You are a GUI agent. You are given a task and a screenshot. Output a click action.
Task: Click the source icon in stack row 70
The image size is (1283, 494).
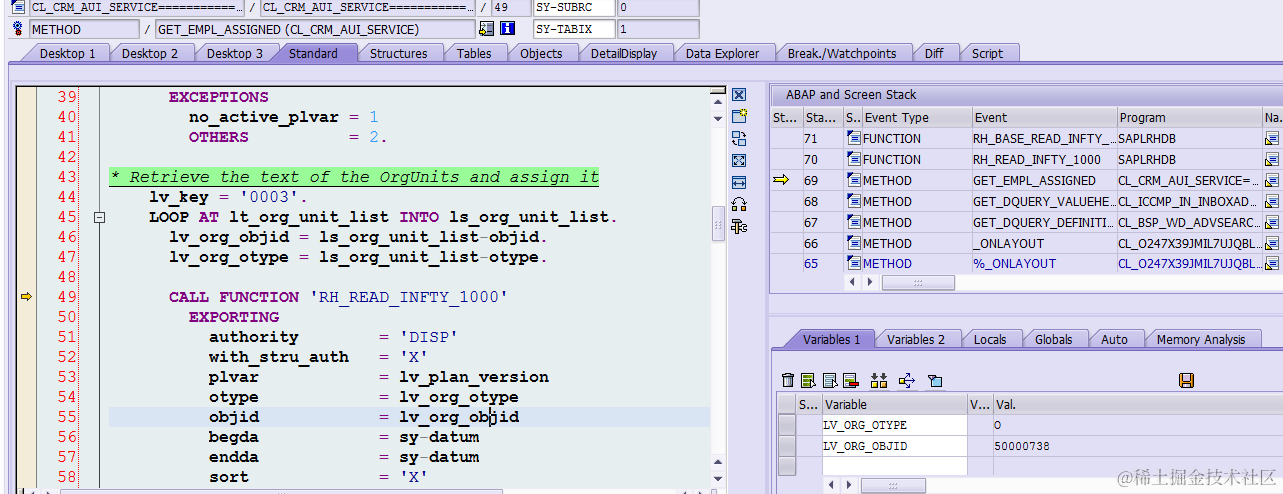[853, 160]
